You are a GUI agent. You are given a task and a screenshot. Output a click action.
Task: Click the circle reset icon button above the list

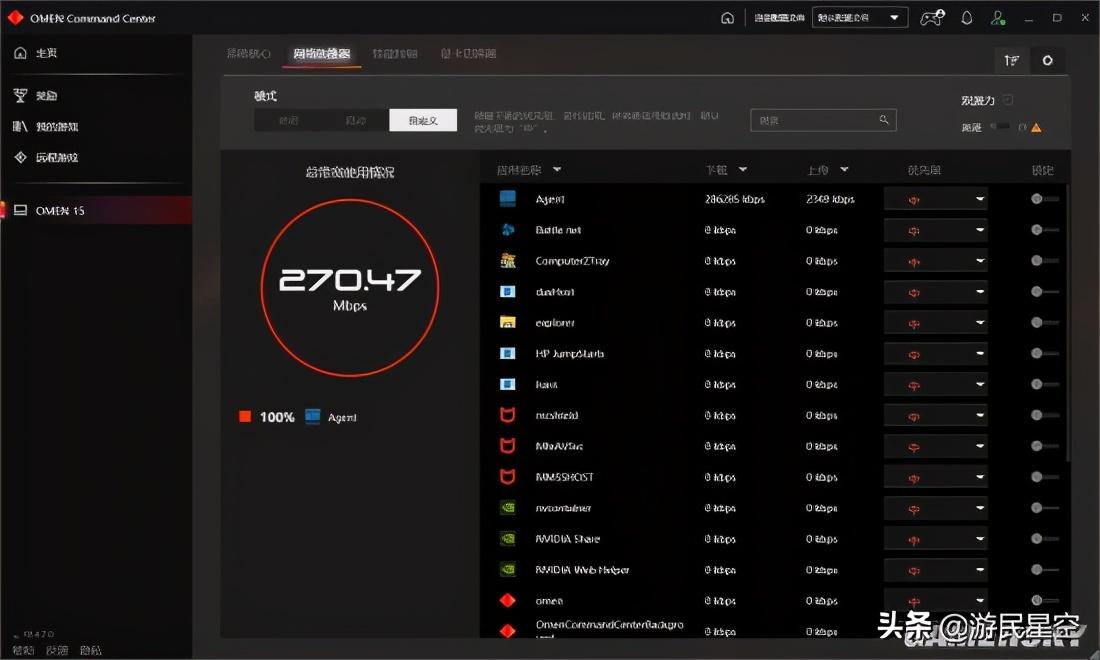pos(1047,60)
